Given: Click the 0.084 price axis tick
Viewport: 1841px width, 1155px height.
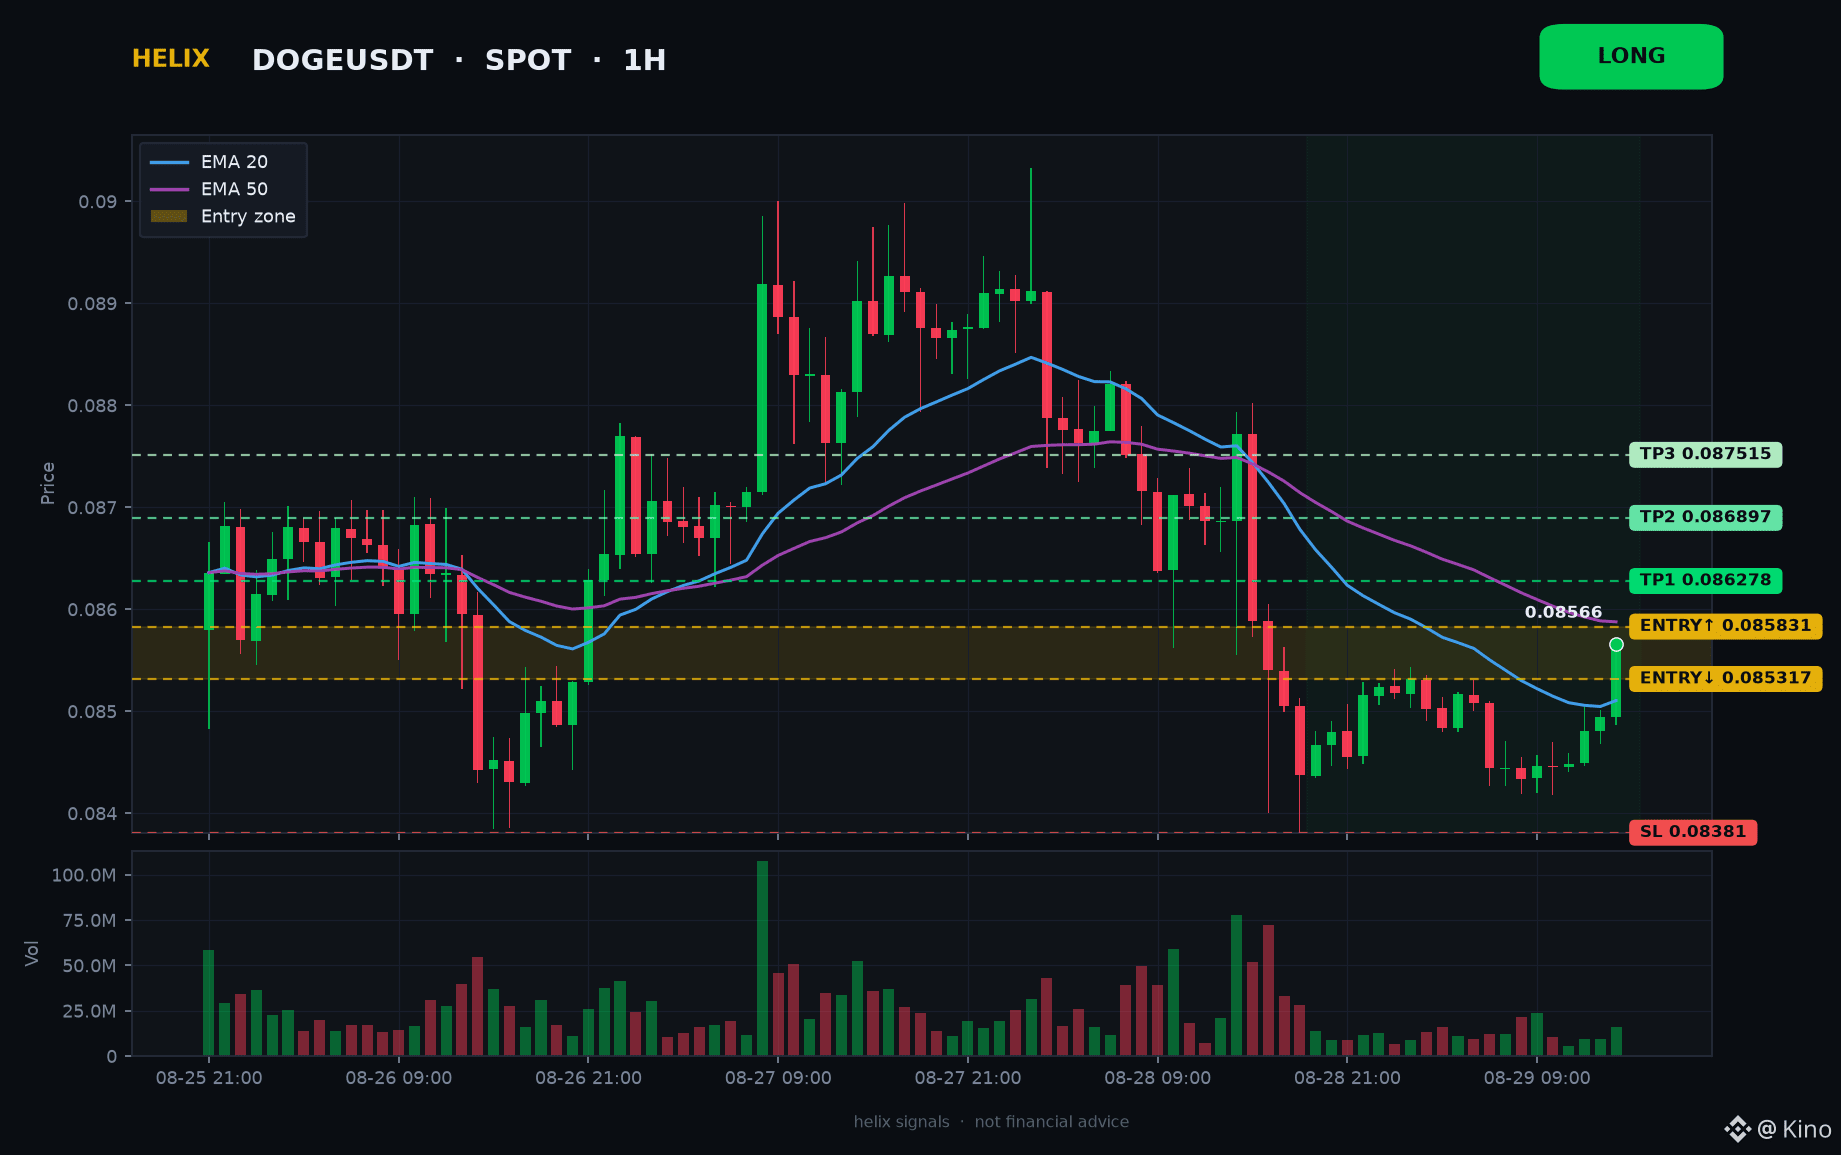Looking at the screenshot, I should (92, 814).
